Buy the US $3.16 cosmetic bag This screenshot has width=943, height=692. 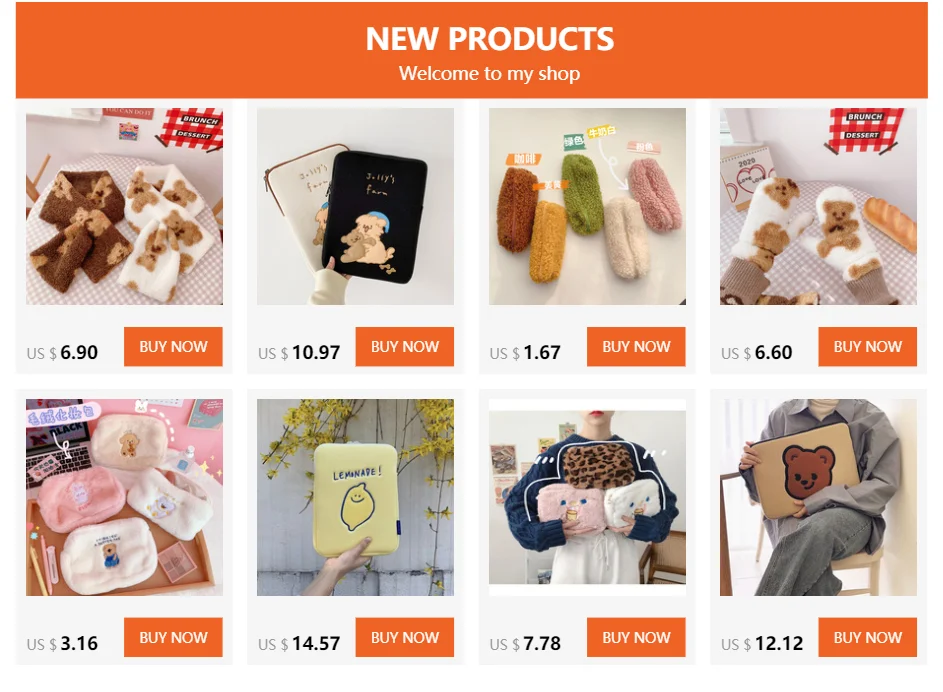pos(173,637)
